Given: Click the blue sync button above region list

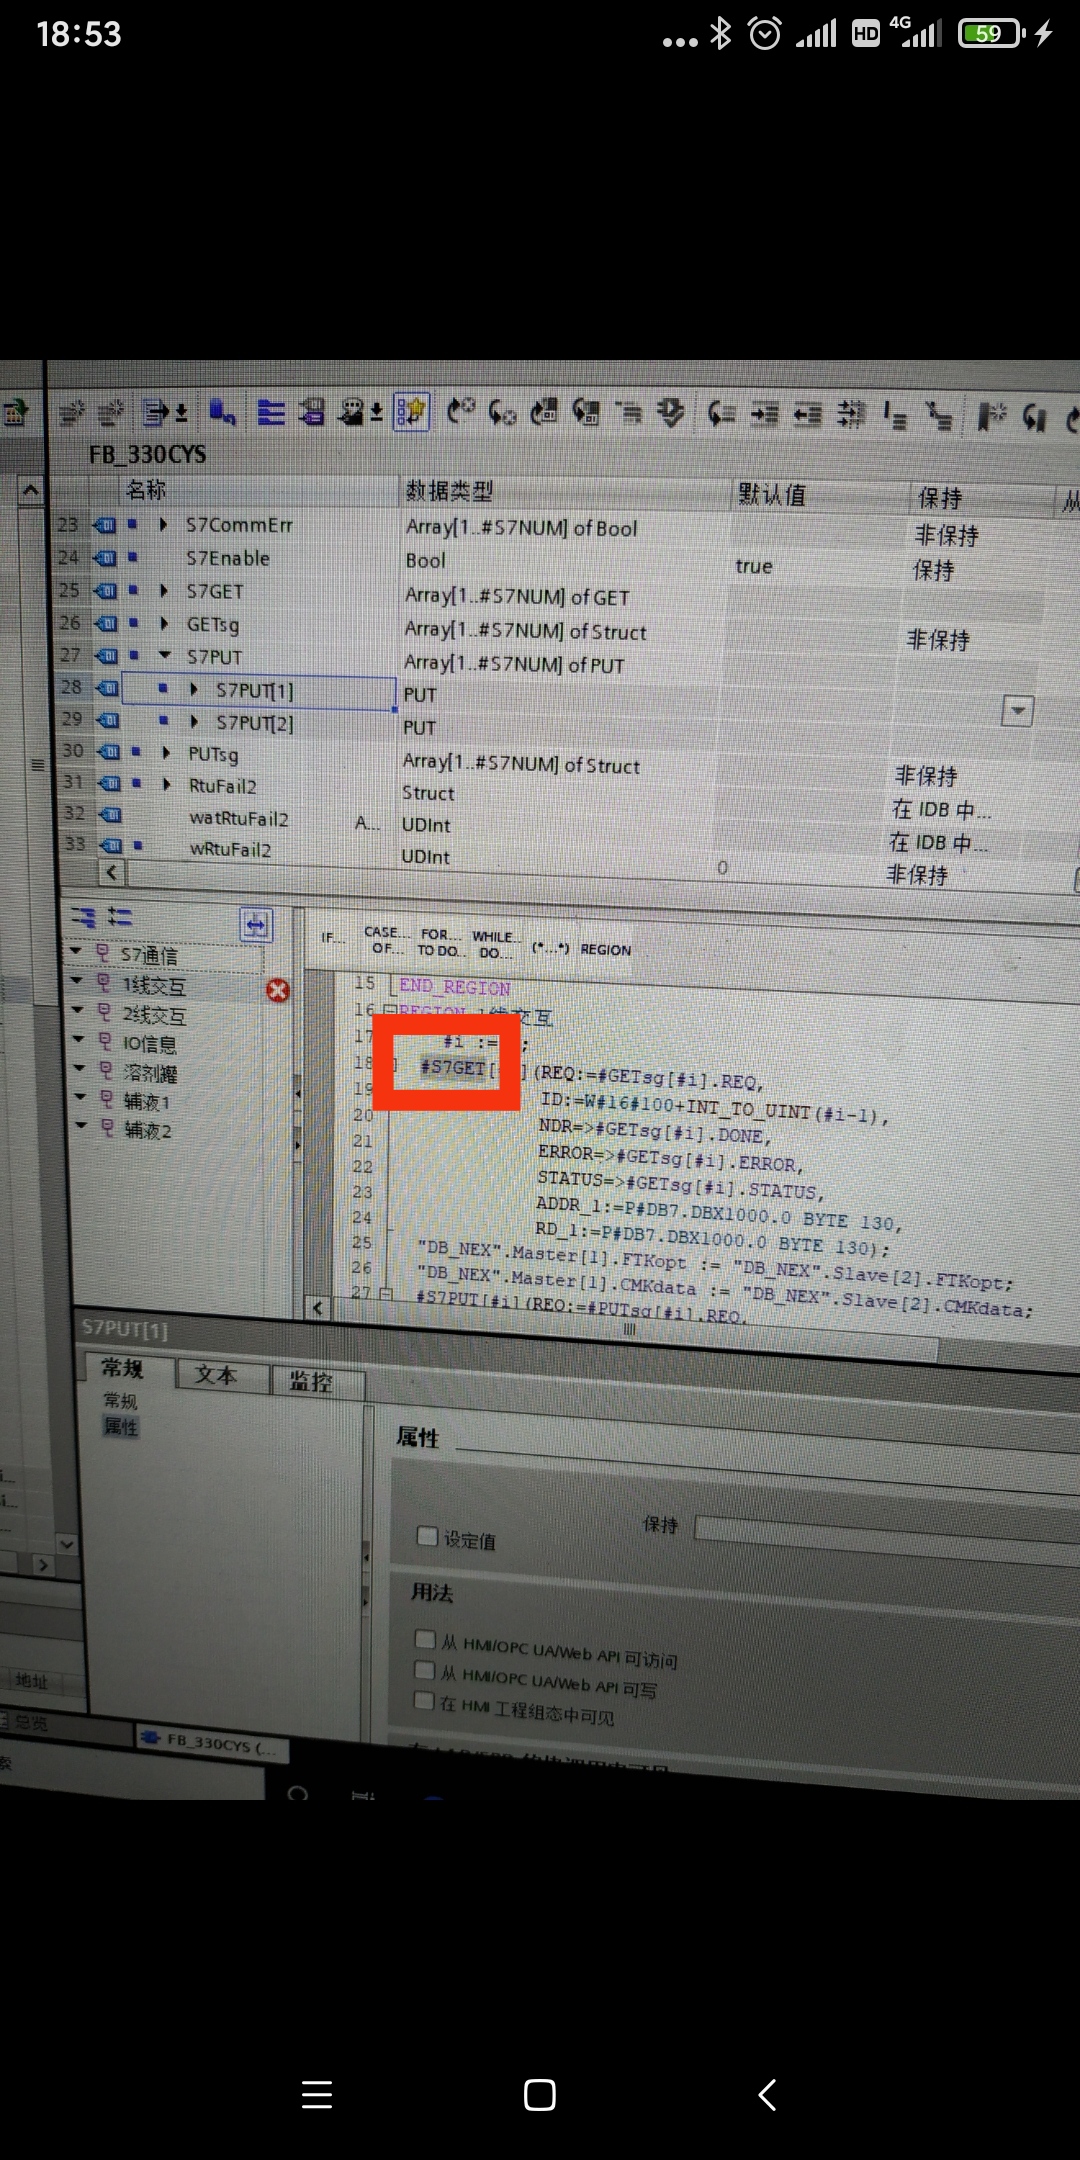Looking at the screenshot, I should pos(256,925).
